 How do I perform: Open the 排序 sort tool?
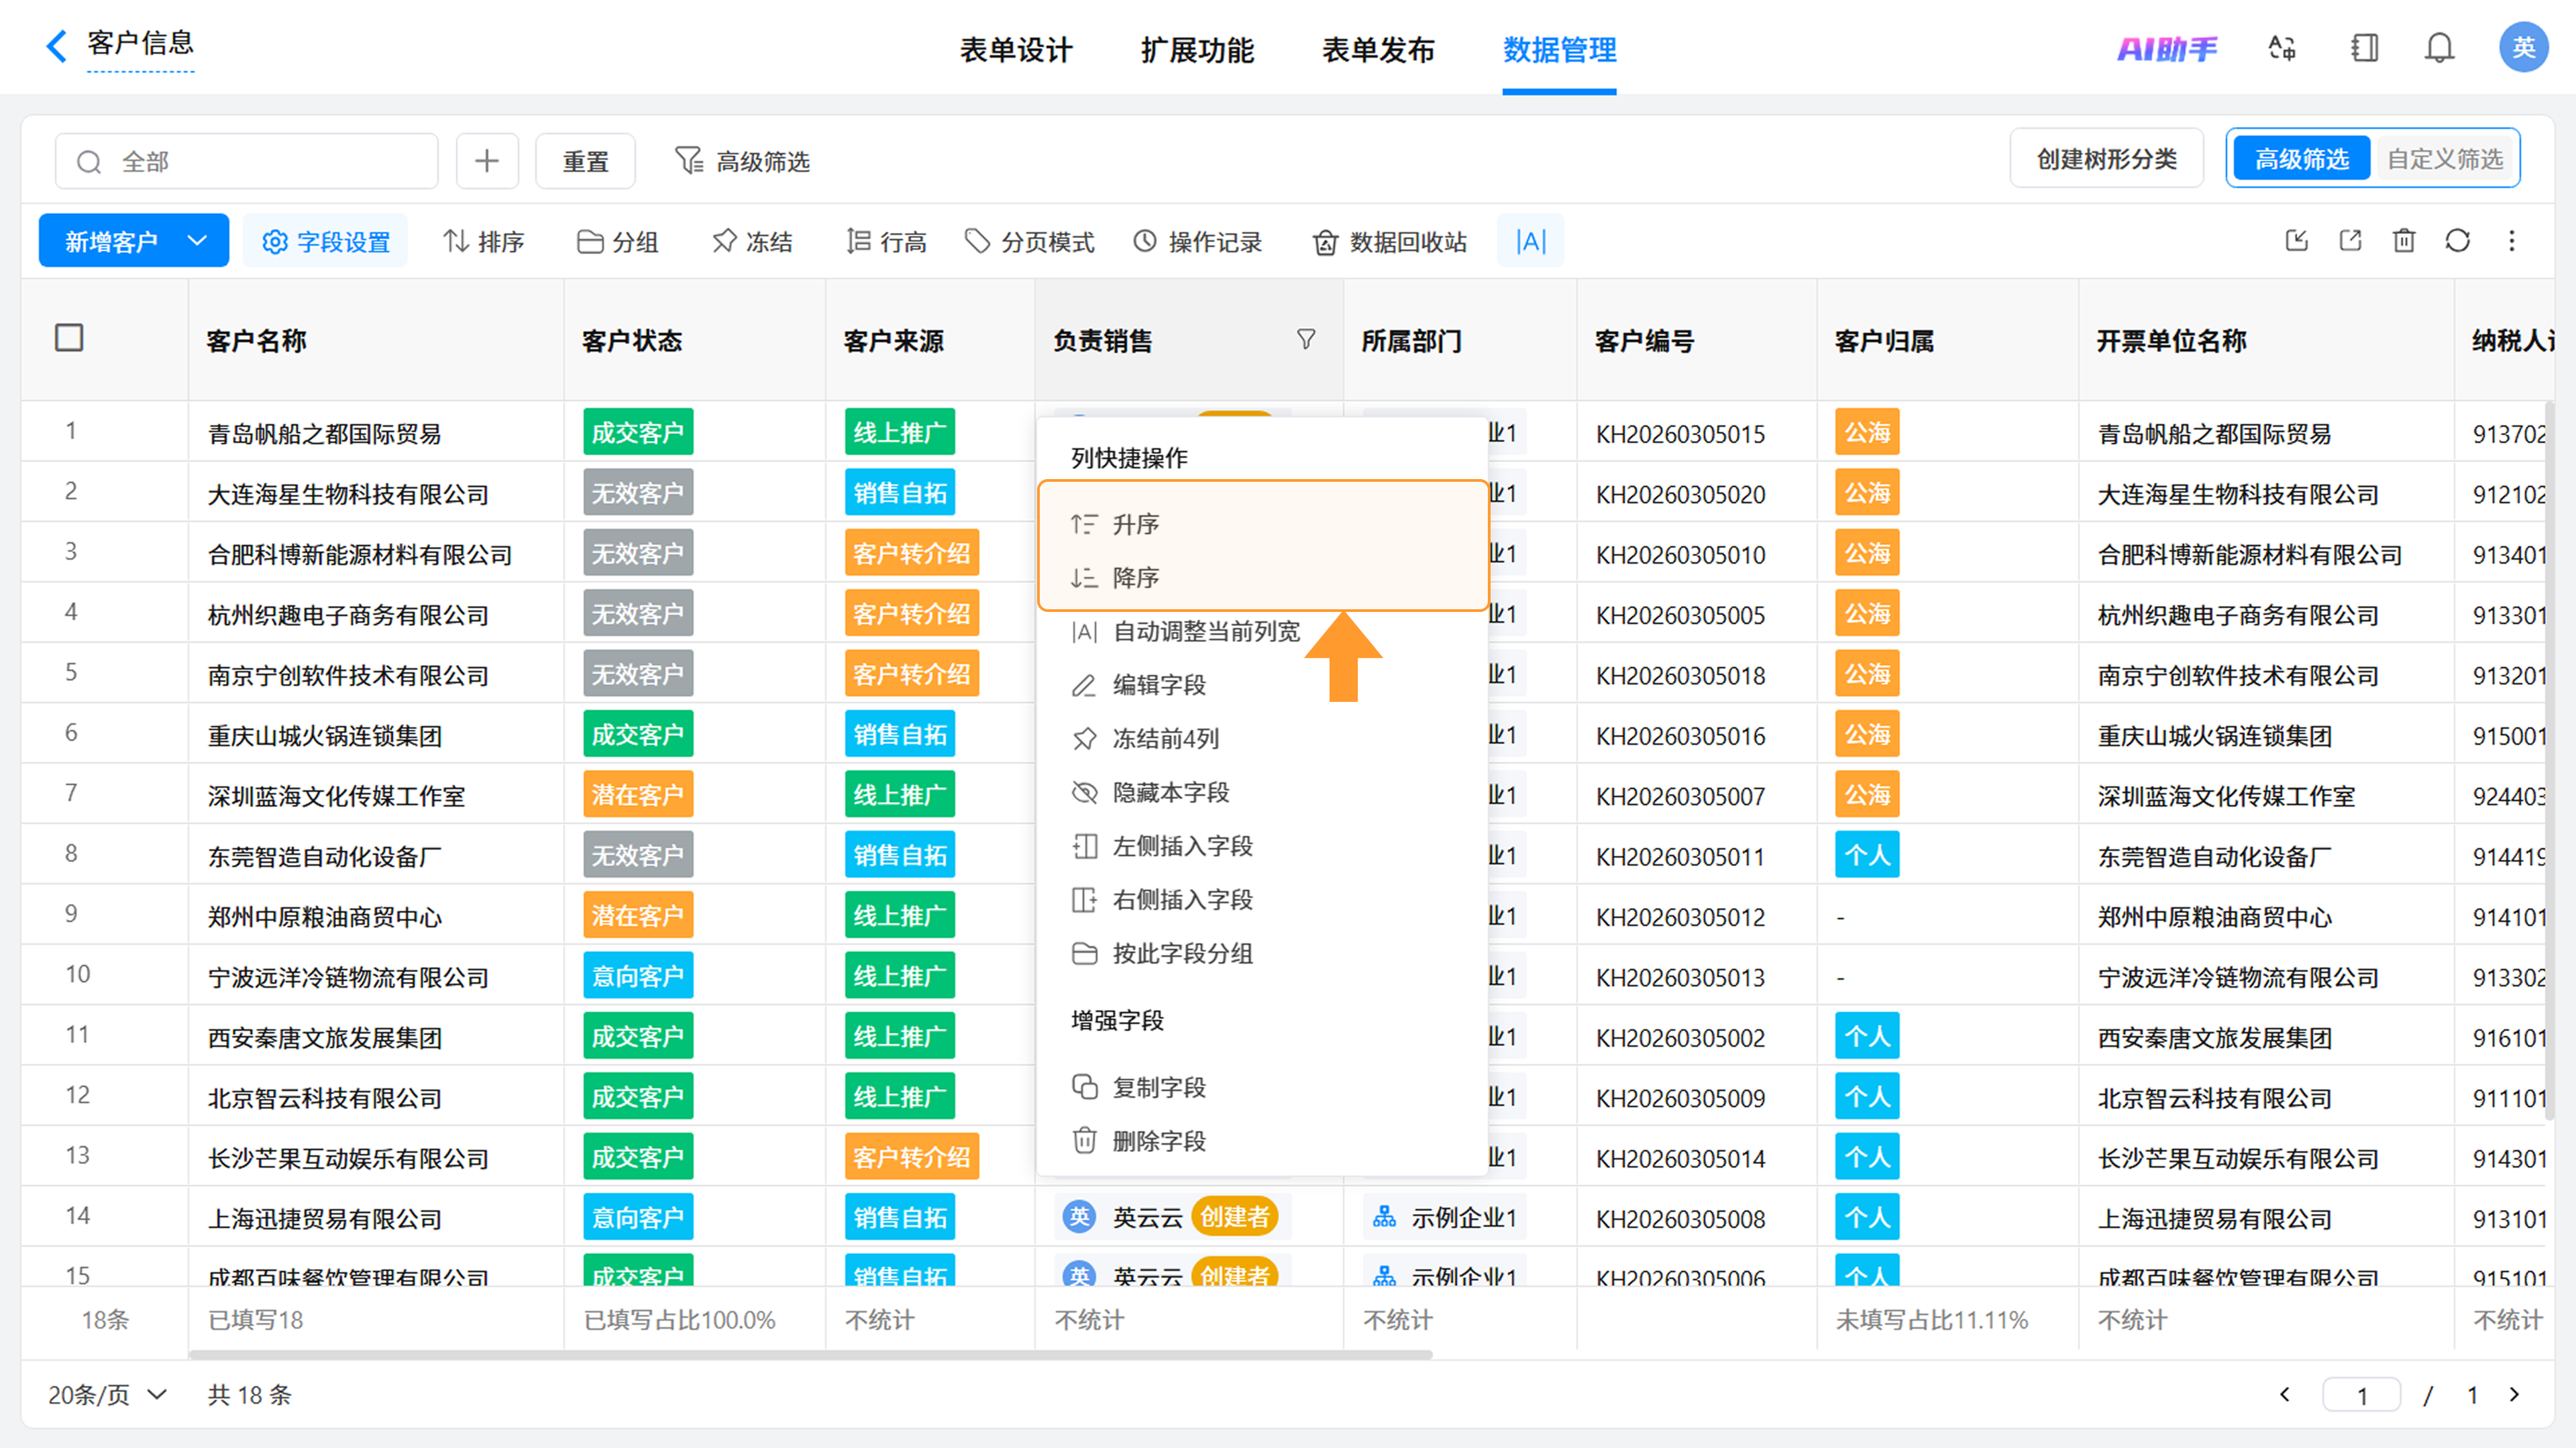[484, 241]
